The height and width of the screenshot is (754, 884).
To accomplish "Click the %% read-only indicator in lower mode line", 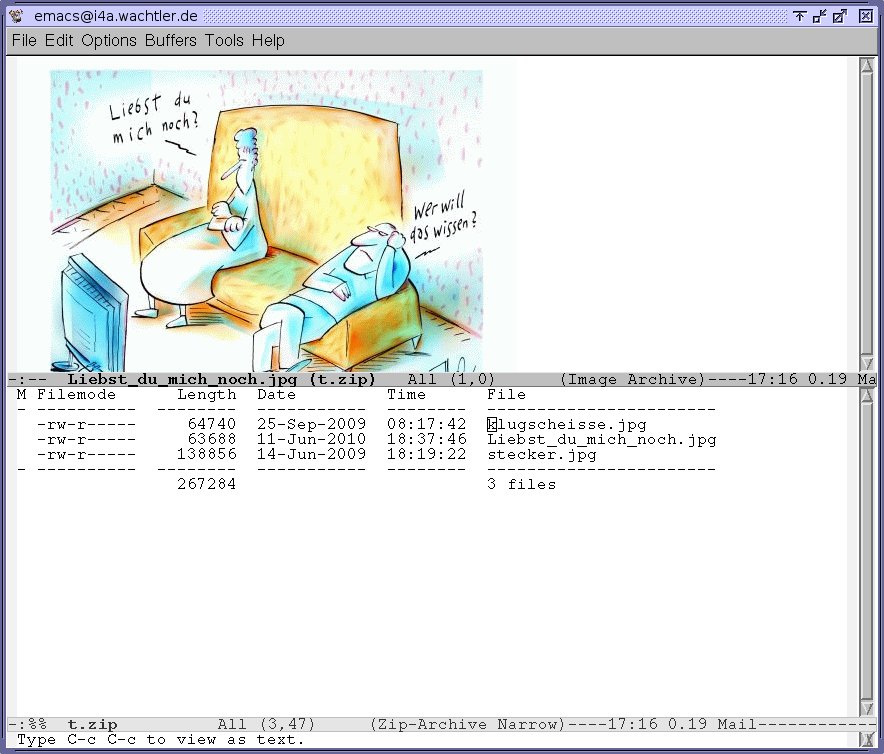I will point(37,724).
